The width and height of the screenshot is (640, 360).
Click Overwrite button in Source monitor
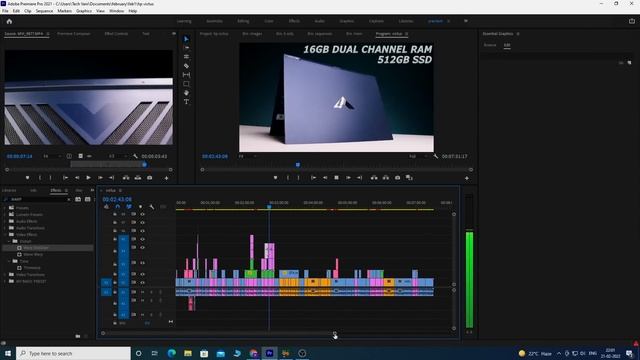138,178
